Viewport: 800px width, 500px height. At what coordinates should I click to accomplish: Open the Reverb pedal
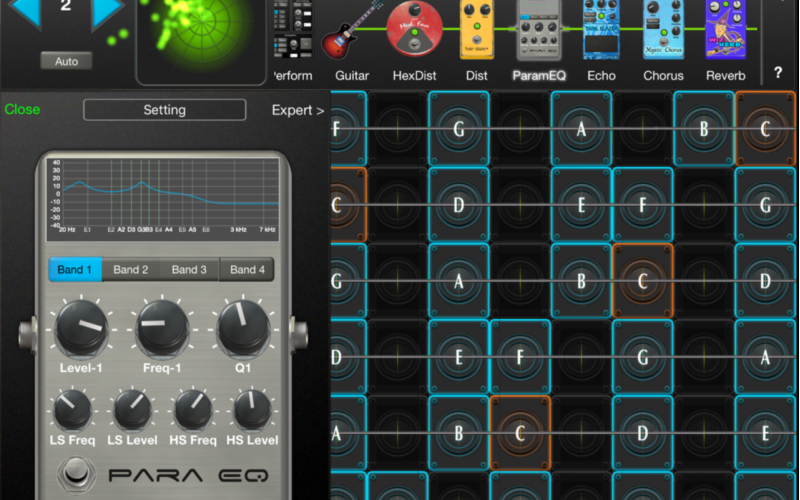[x=726, y=32]
